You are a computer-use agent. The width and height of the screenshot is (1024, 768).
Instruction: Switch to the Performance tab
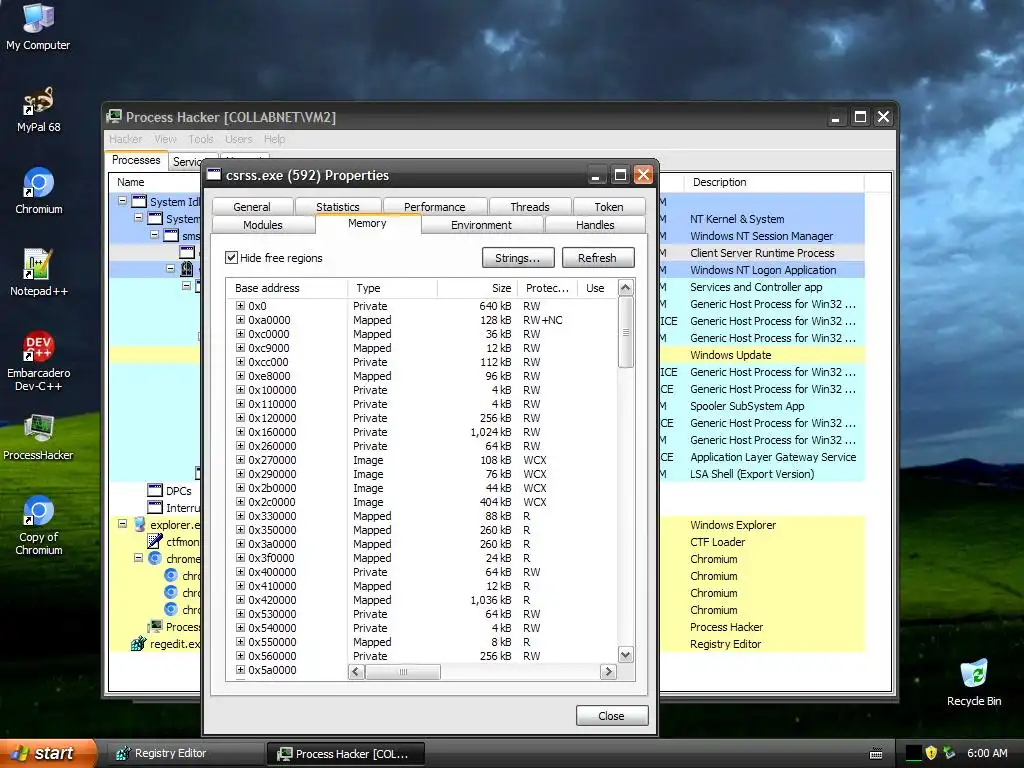click(434, 206)
